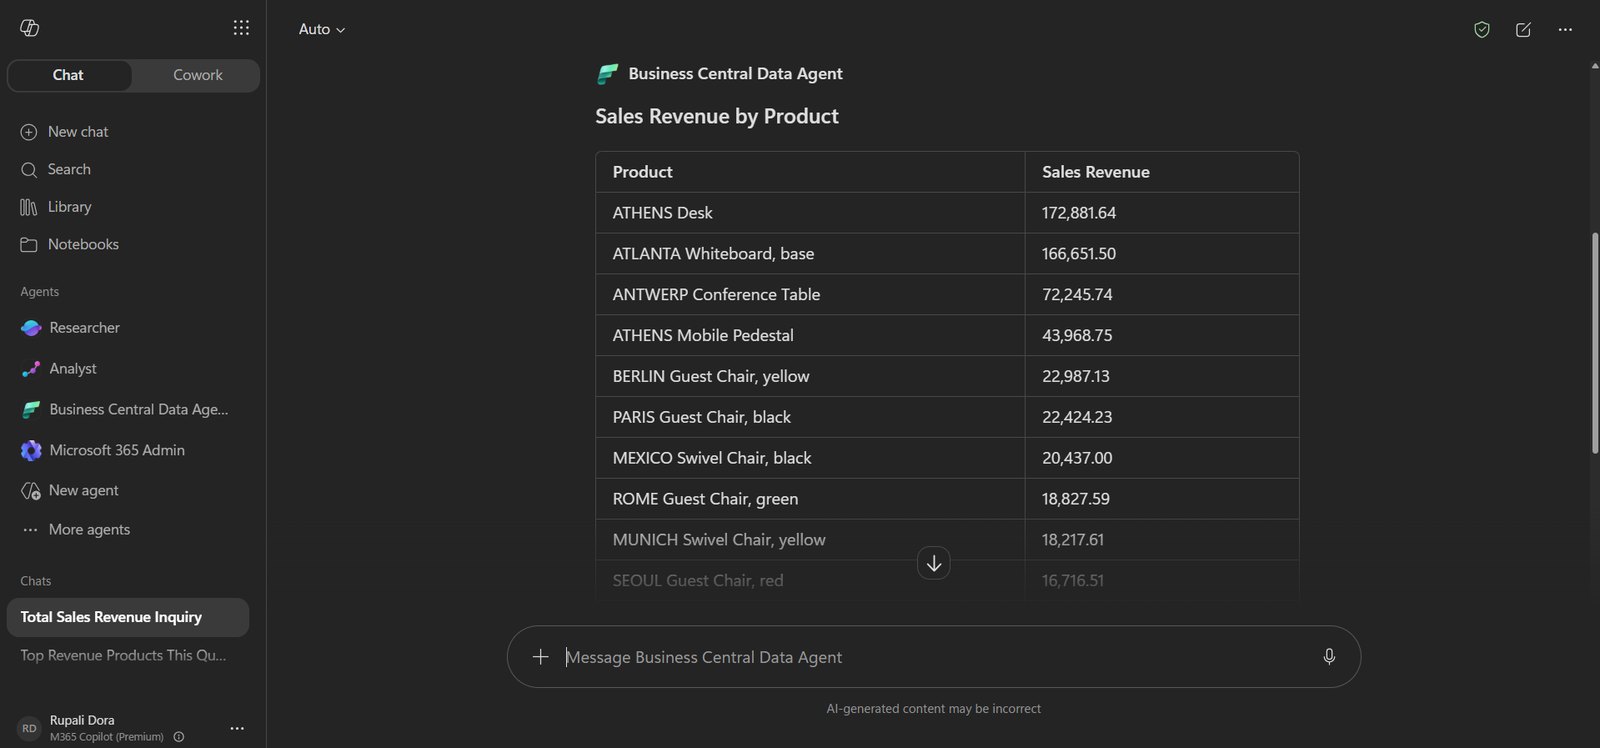Select the ROME Guest Chair, green cell
The image size is (1600, 748).
tap(810, 499)
